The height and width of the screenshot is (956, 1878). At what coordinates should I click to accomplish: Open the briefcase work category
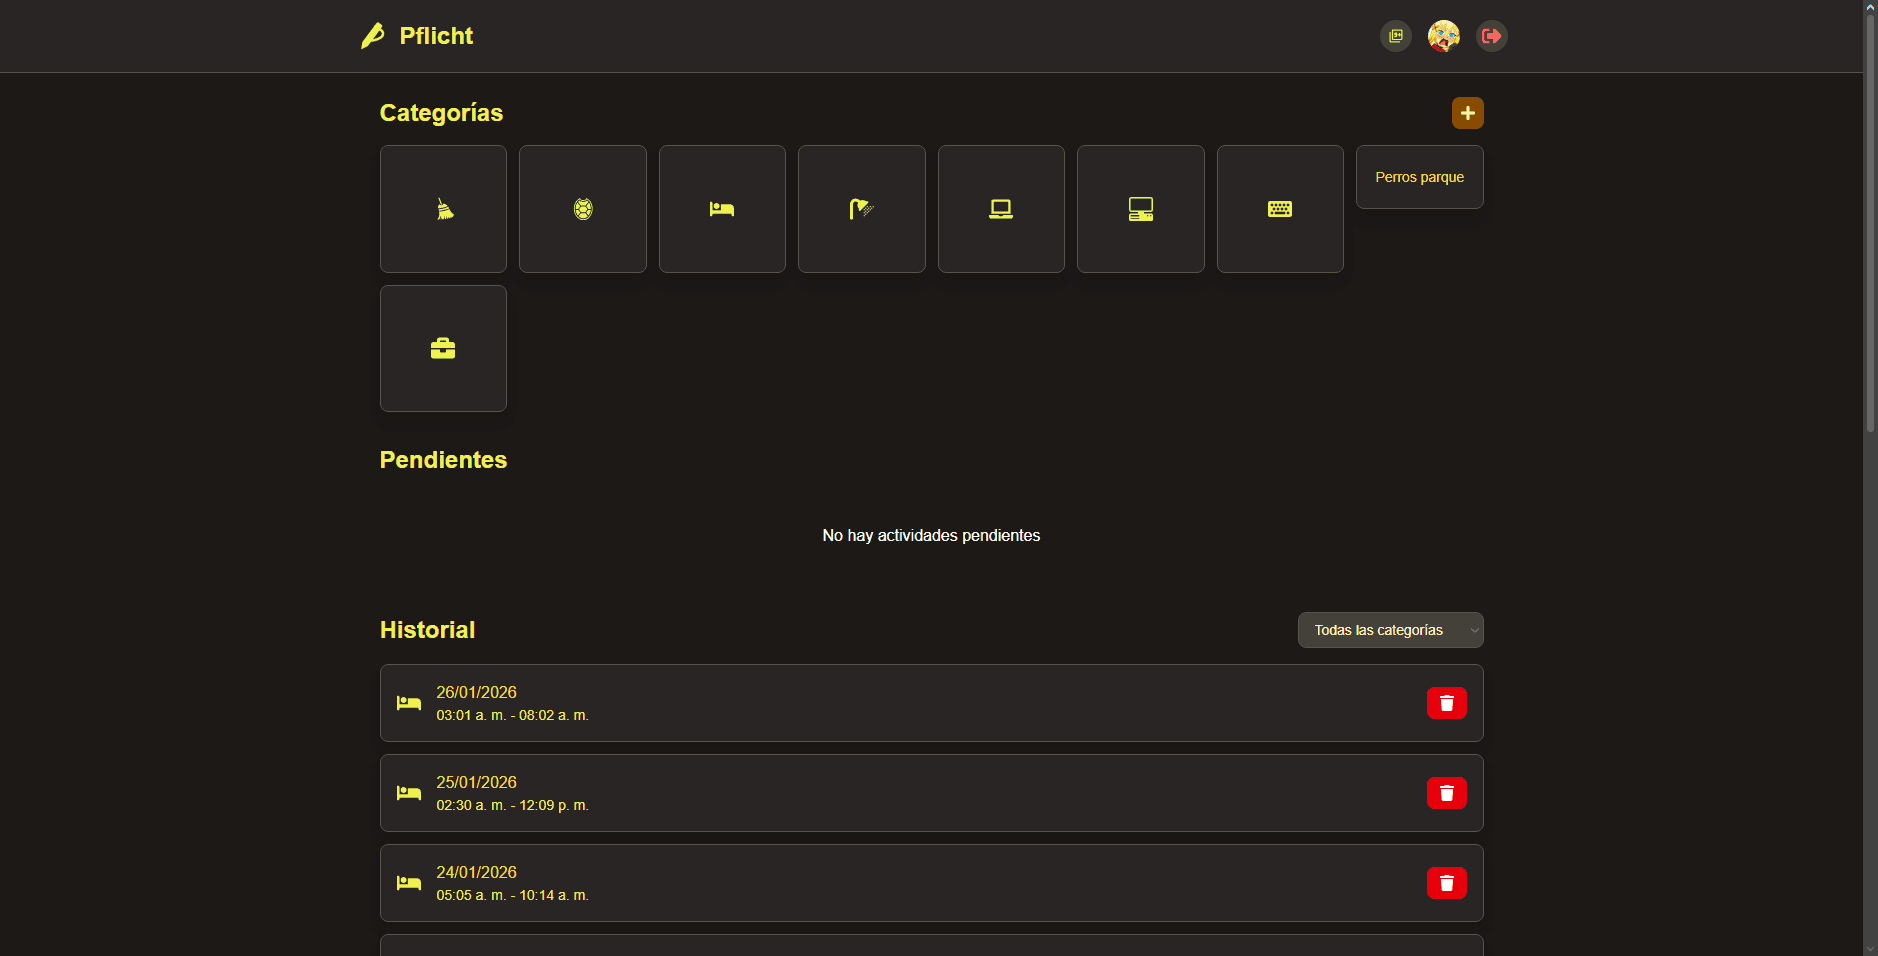[443, 349]
